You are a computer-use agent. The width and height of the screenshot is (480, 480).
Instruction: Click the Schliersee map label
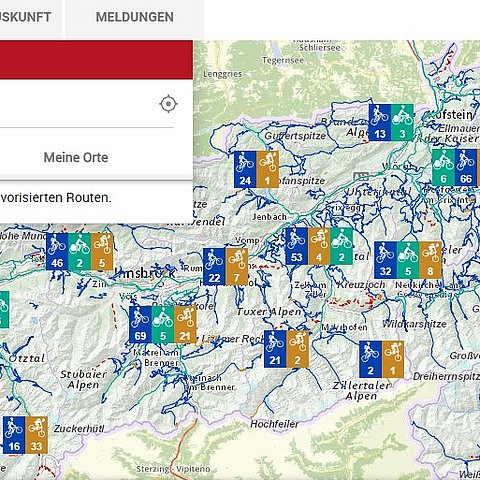pos(320,48)
